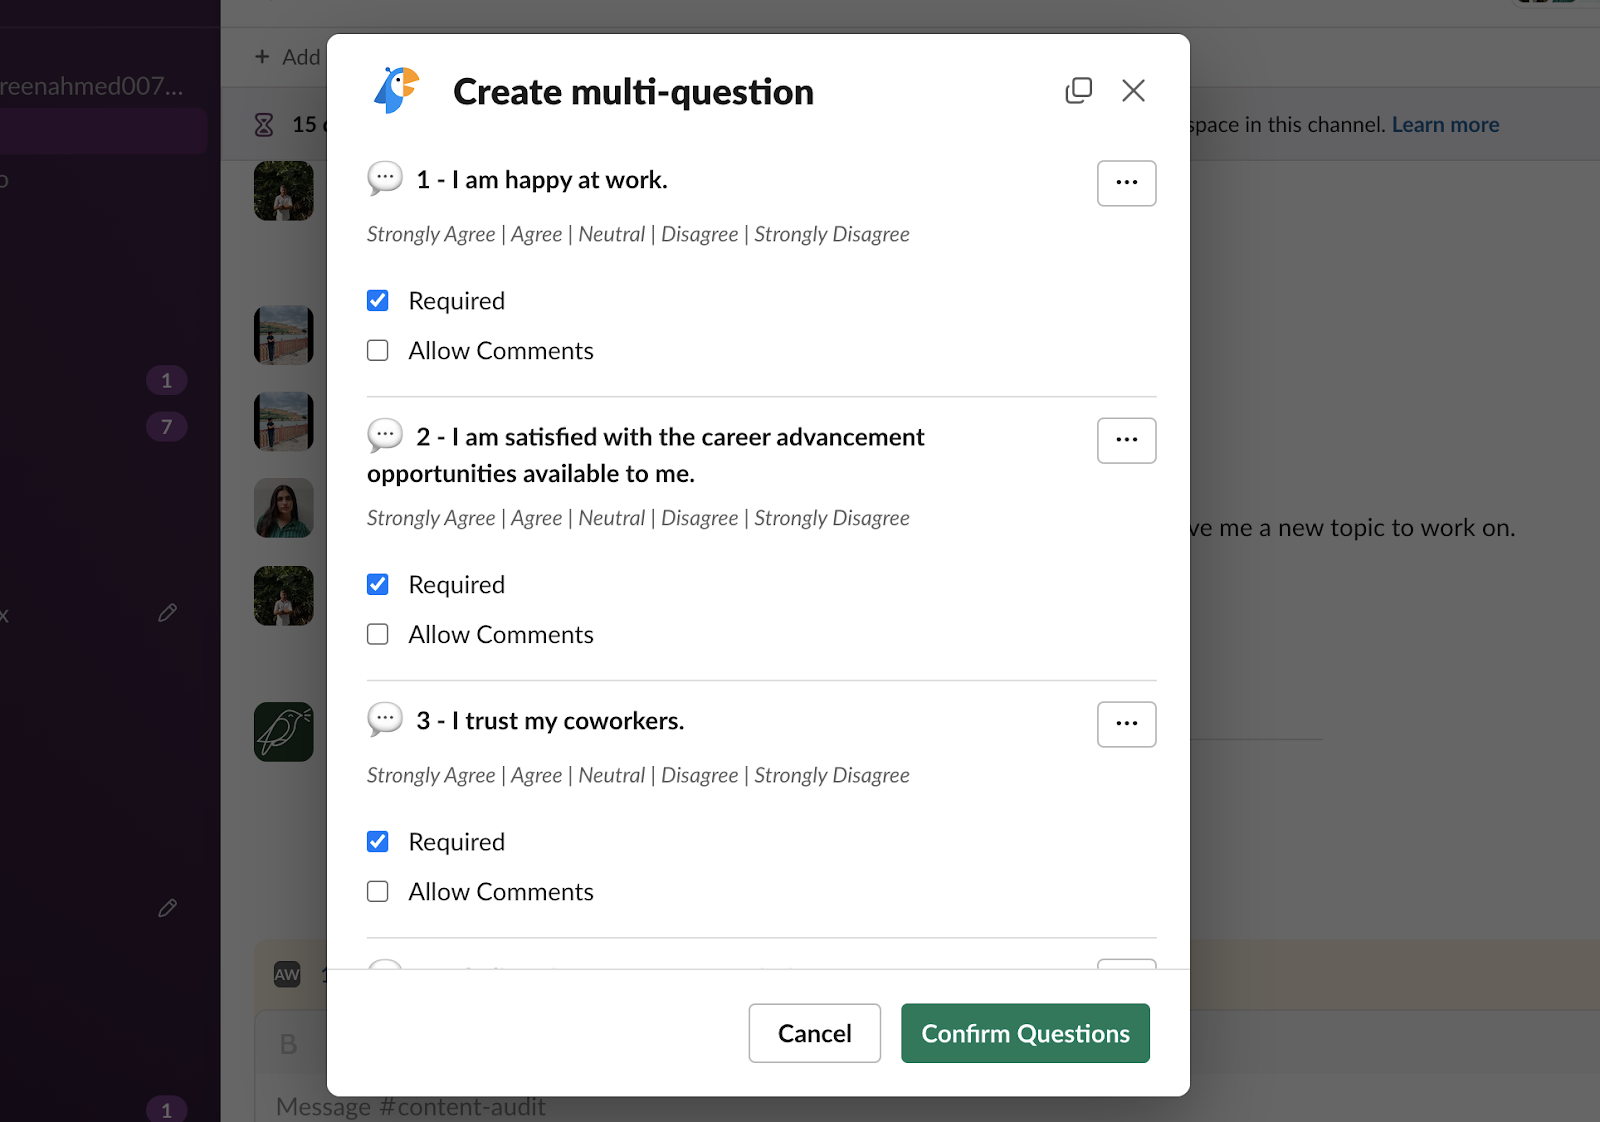
Task: Click question 3 answer options text
Action: point(638,775)
